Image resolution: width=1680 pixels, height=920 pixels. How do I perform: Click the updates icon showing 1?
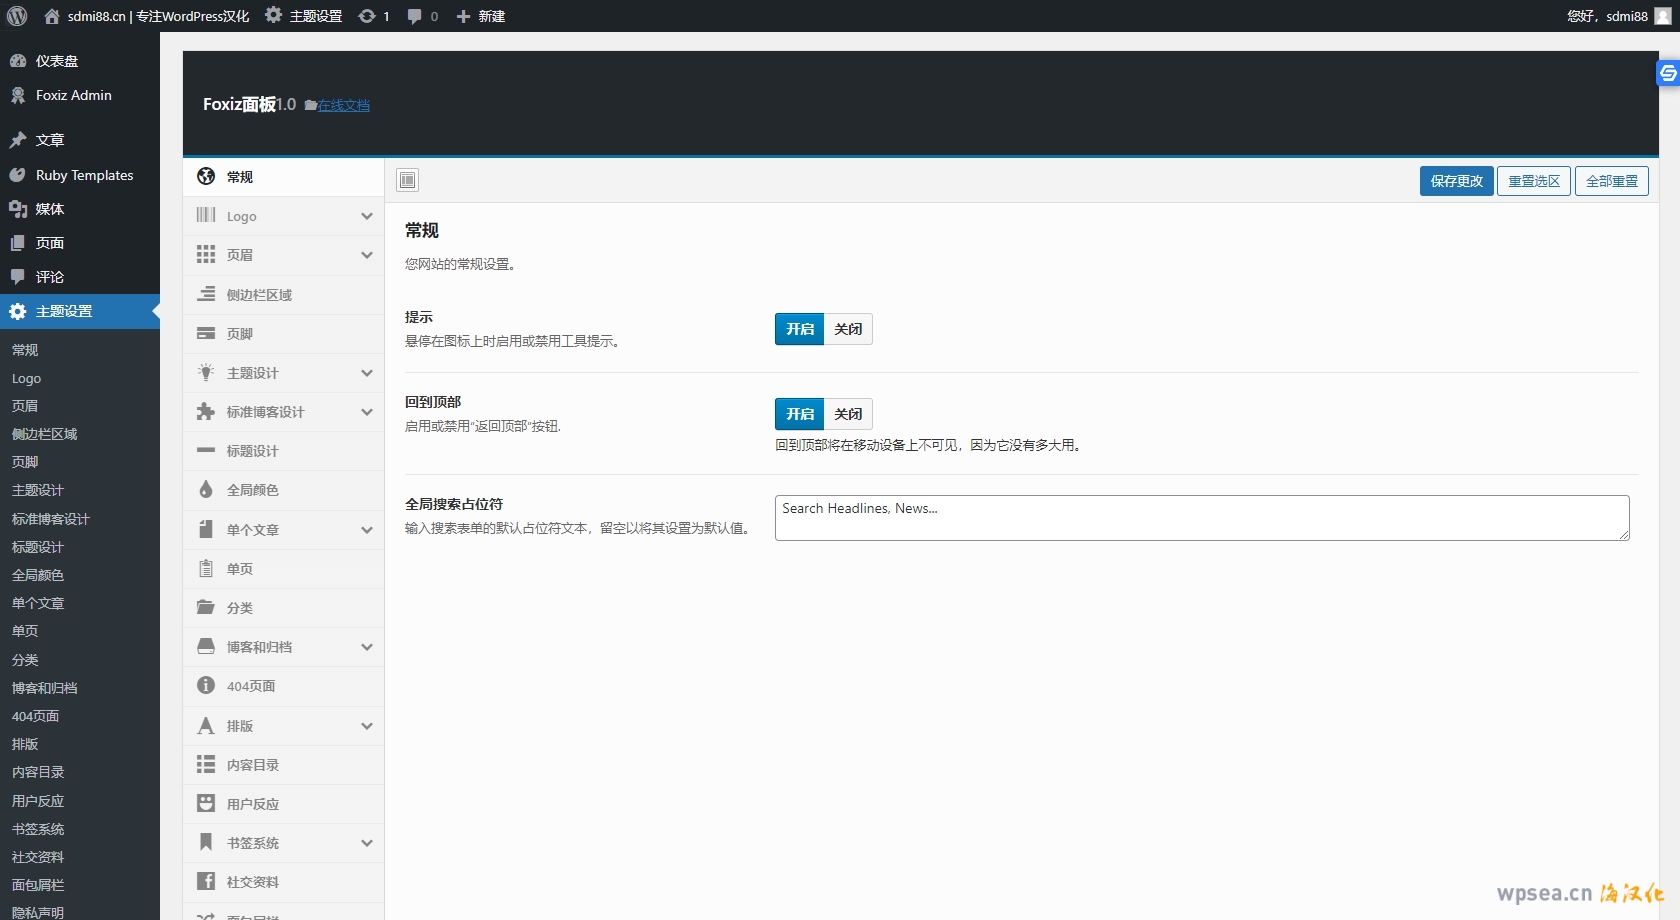coord(367,16)
